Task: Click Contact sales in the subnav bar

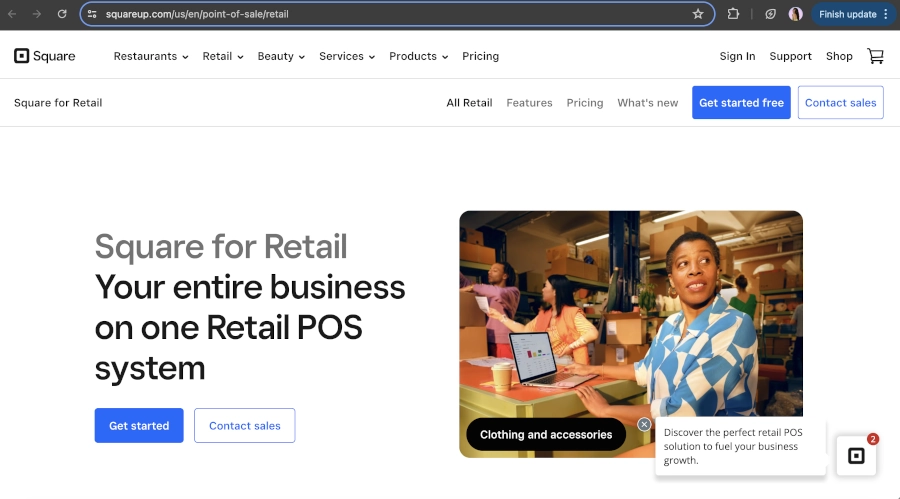Action: point(840,103)
